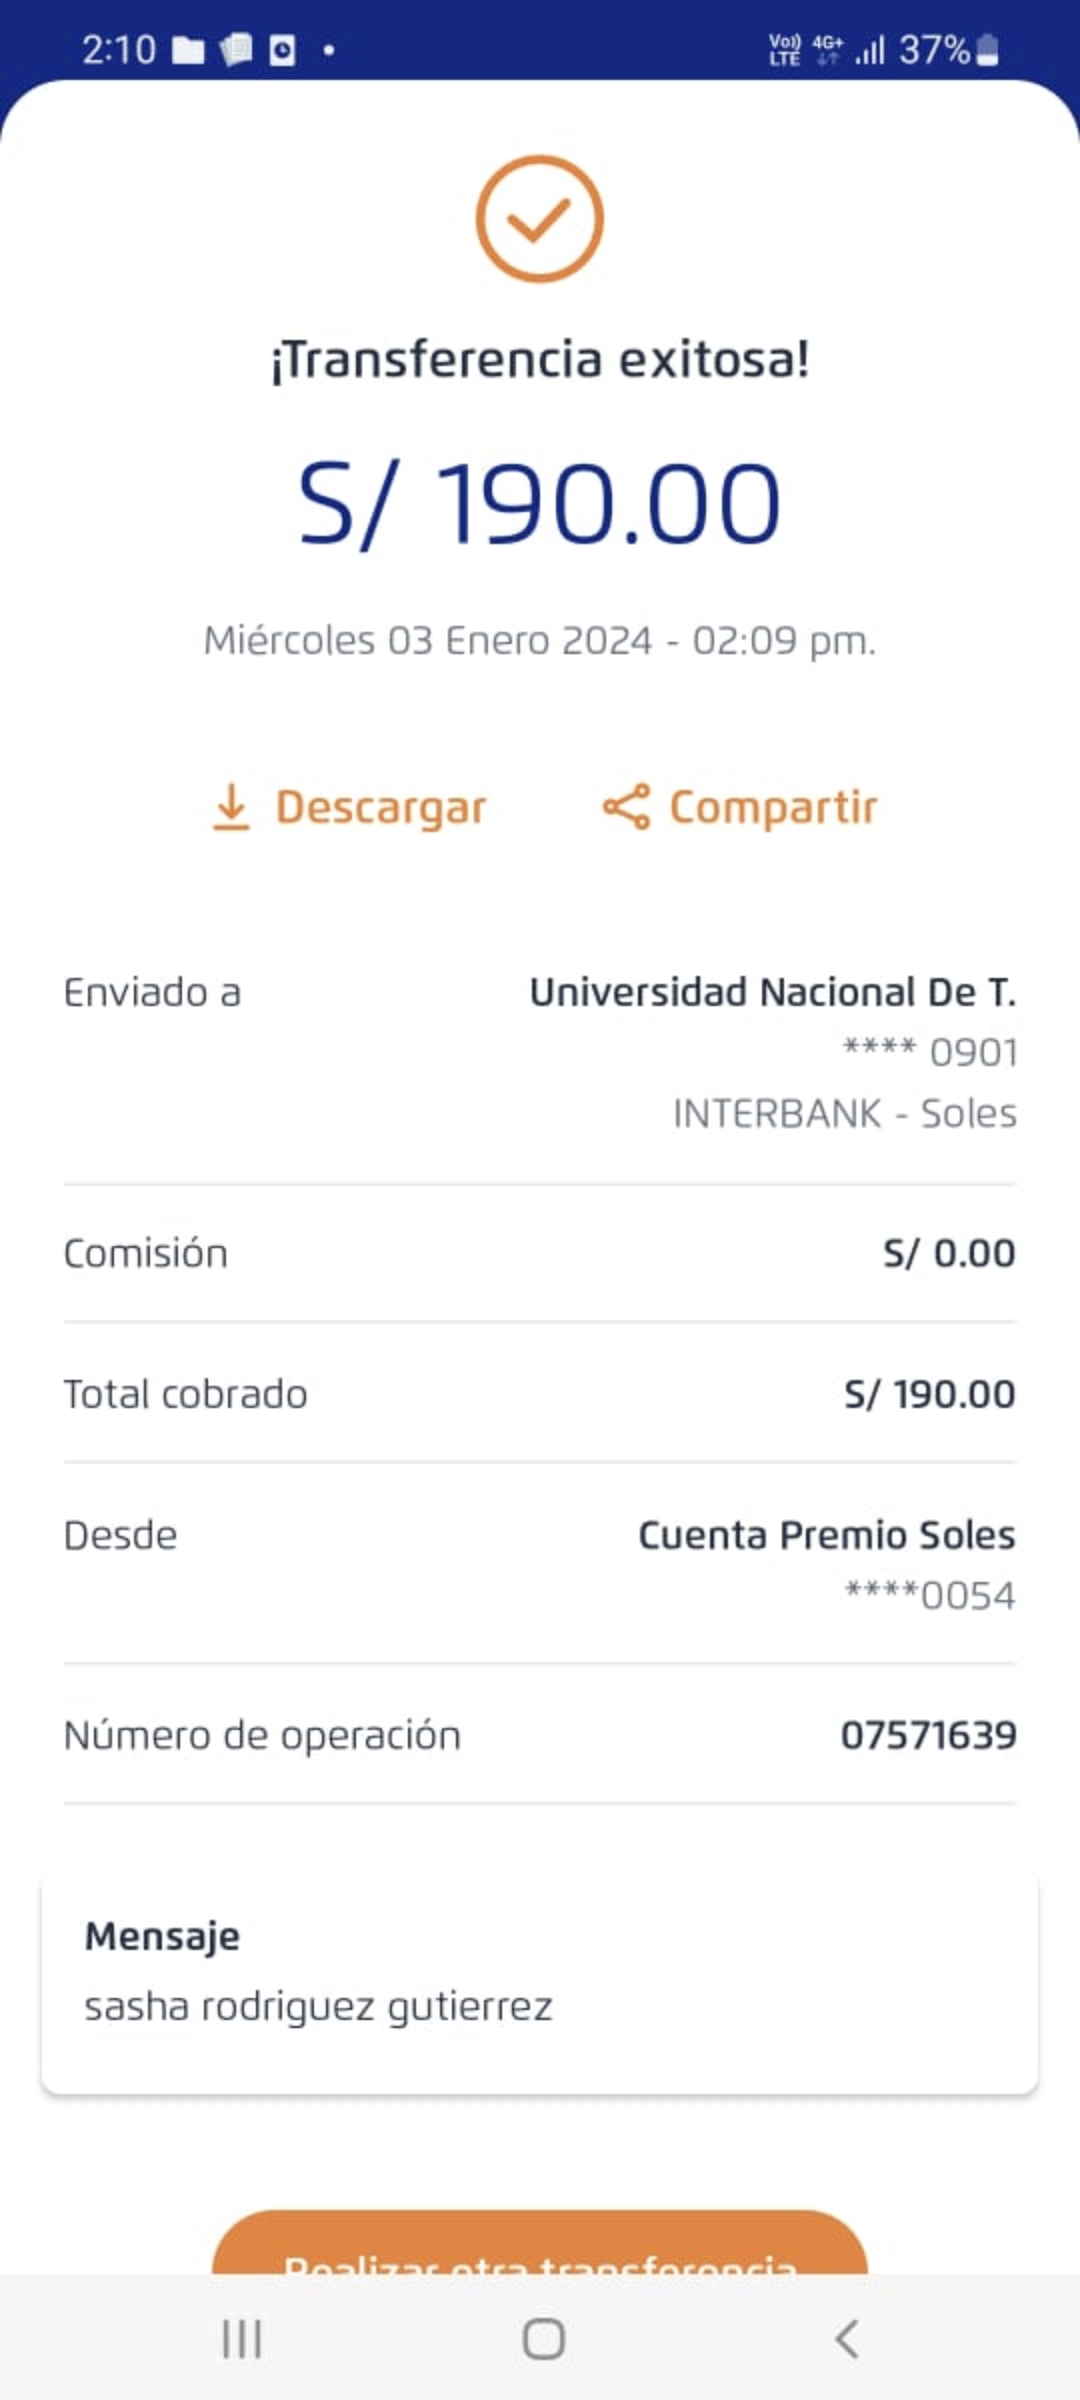The height and width of the screenshot is (2400, 1080).
Task: Tap the Cuenta Premio Soles source account
Action: (x=826, y=1535)
